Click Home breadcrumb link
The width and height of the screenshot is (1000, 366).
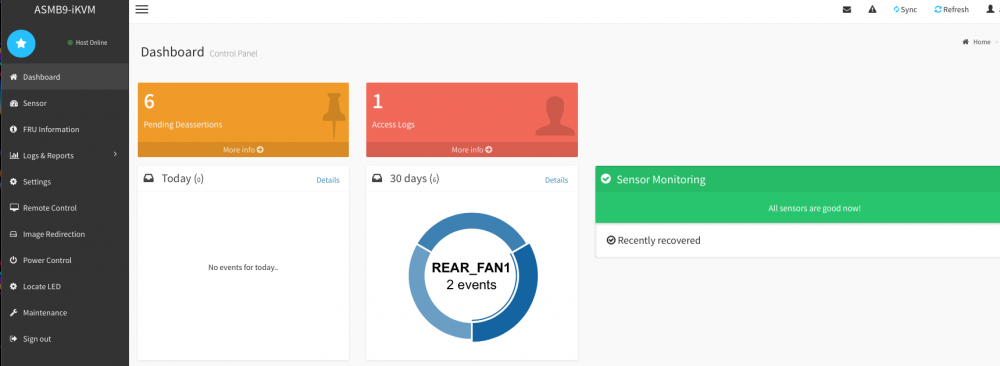click(x=982, y=41)
